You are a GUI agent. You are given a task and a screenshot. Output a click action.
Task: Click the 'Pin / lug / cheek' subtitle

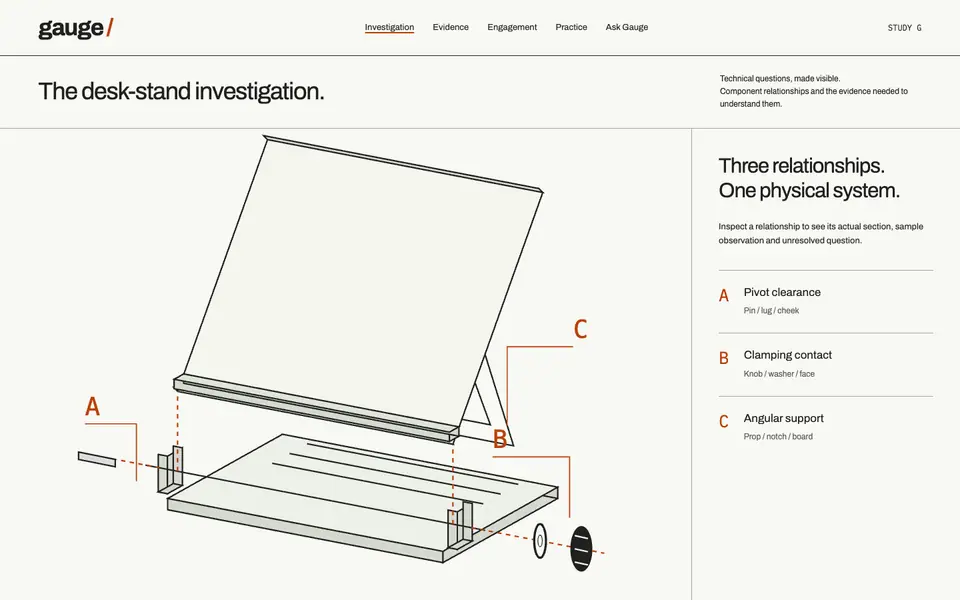[x=771, y=310]
